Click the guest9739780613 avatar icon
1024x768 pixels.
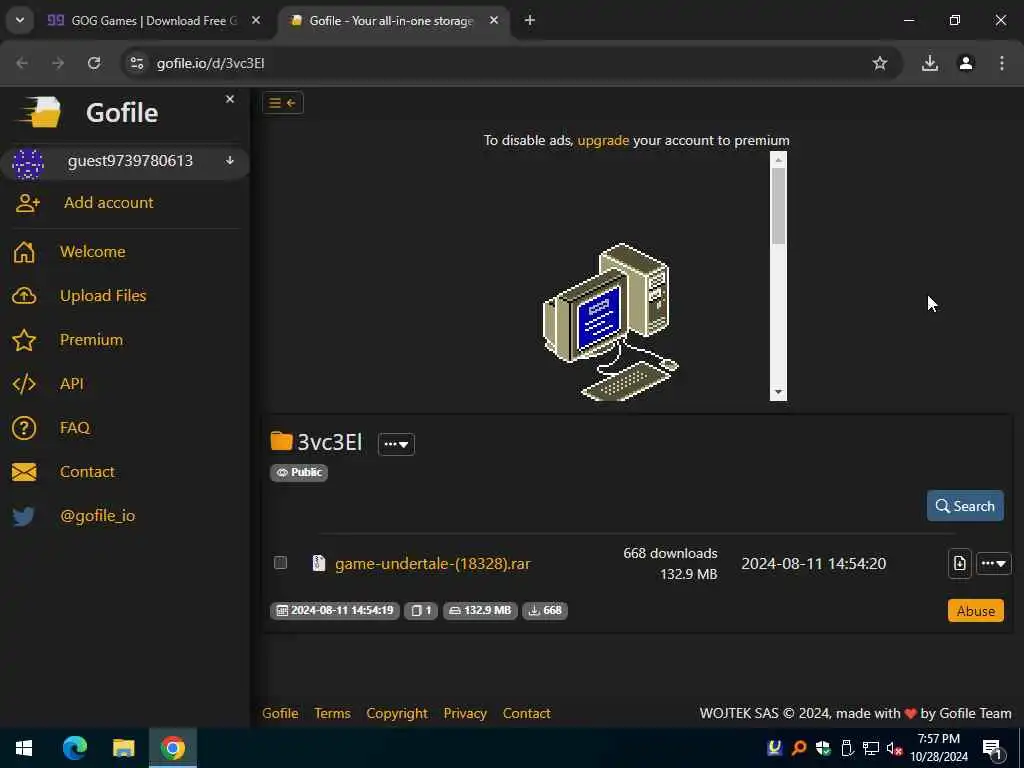pyautogui.click(x=27, y=163)
